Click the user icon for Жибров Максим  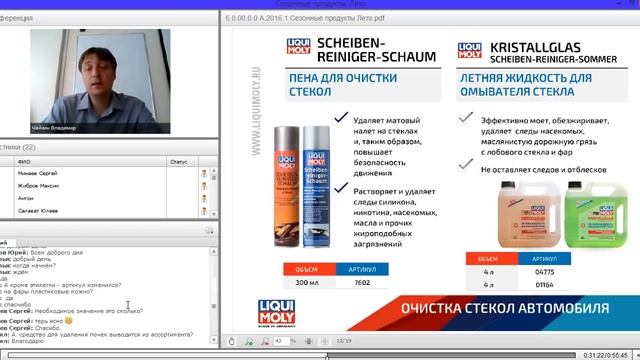[204, 186]
